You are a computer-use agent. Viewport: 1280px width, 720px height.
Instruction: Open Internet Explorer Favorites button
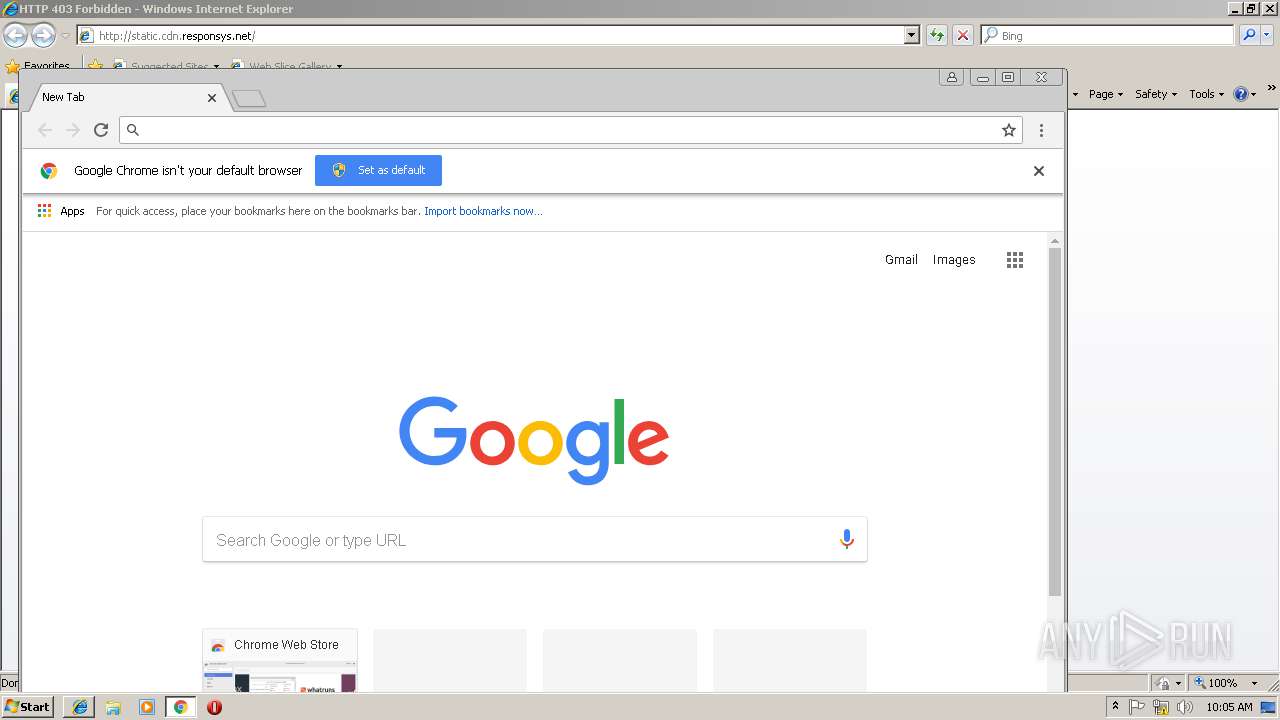[x=37, y=66]
